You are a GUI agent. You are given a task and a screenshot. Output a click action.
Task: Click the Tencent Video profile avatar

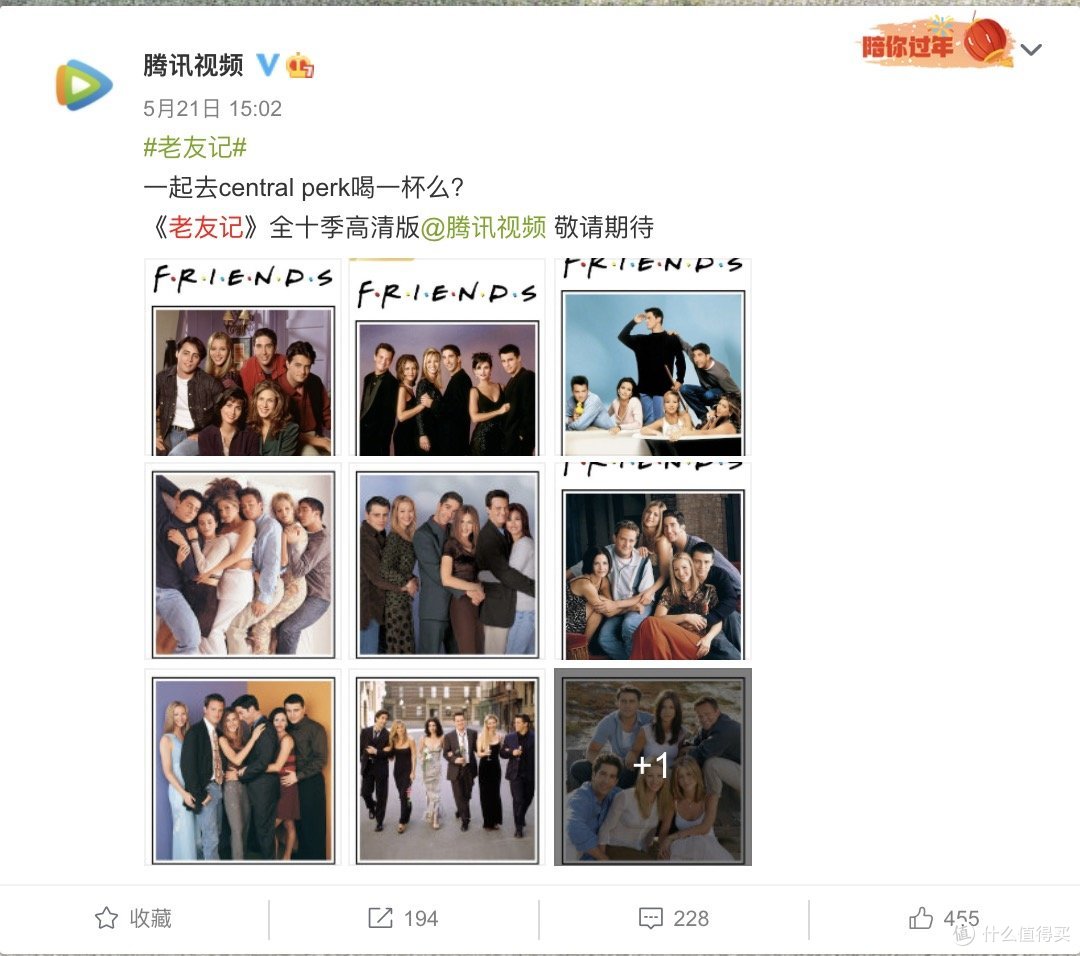pyautogui.click(x=84, y=85)
